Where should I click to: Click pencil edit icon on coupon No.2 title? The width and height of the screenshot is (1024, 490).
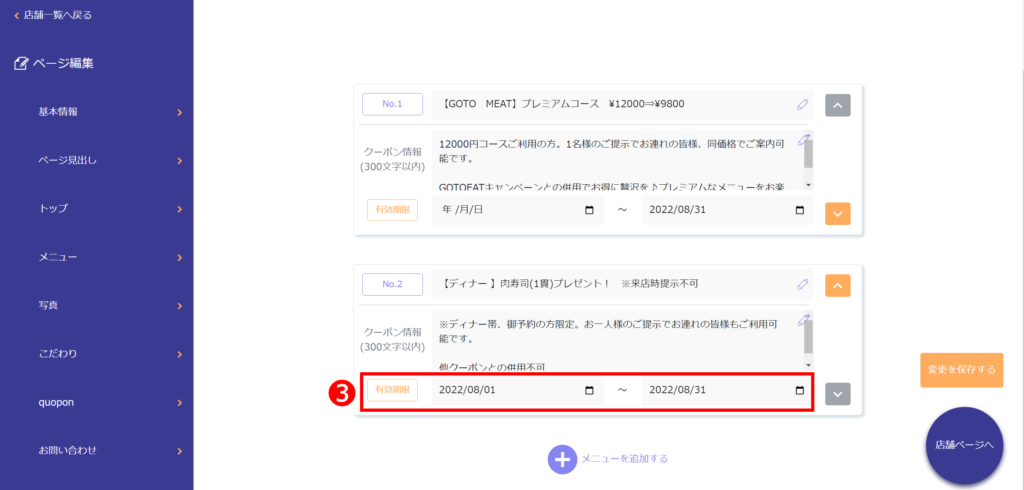pos(802,285)
